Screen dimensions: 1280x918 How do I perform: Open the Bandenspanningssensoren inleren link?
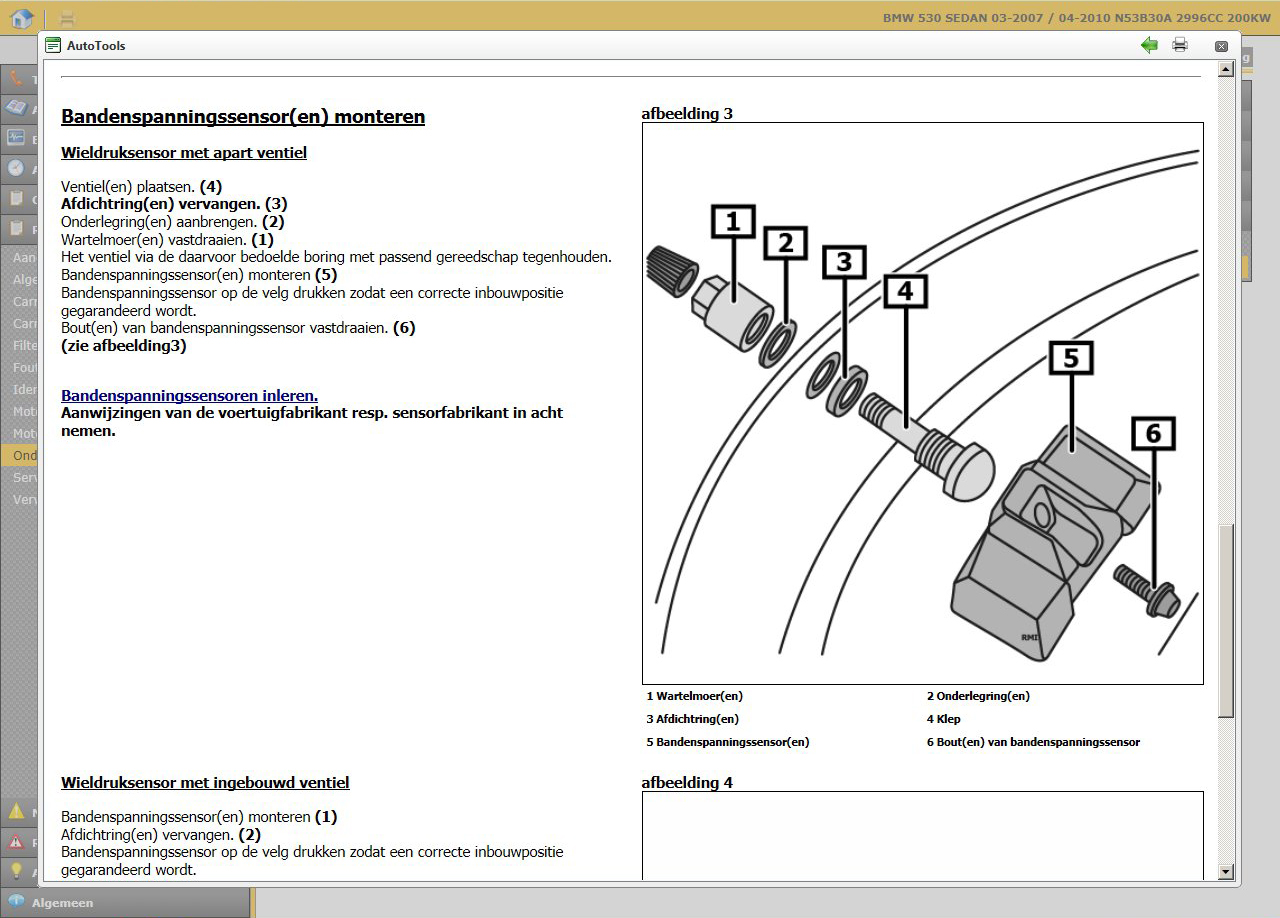[189, 395]
